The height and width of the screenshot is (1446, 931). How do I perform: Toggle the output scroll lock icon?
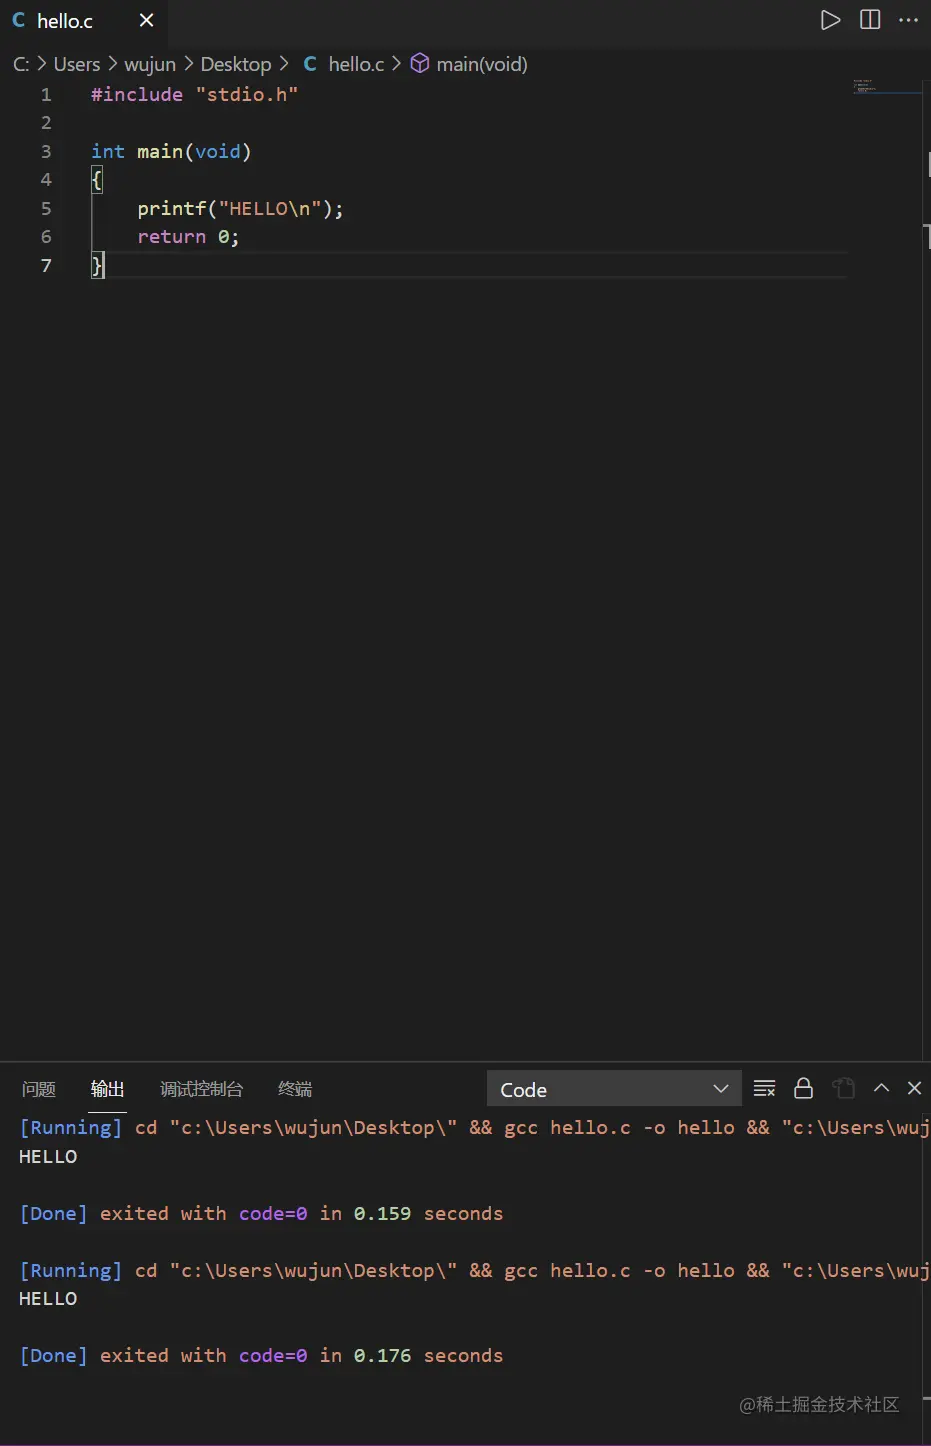tap(803, 1088)
